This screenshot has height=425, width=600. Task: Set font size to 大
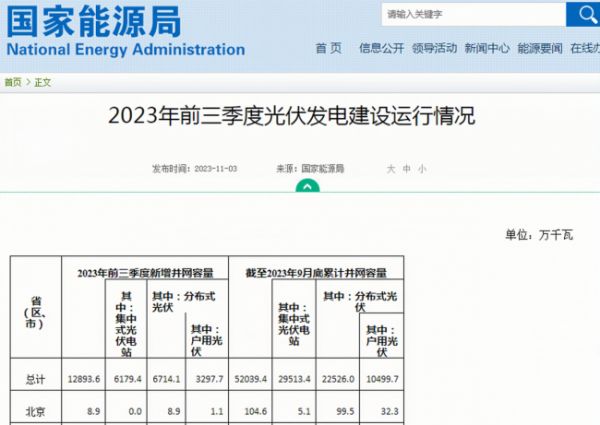391,169
